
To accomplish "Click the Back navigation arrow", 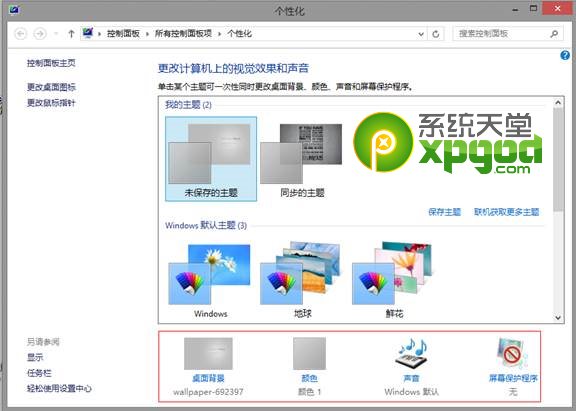I will 21,34.
